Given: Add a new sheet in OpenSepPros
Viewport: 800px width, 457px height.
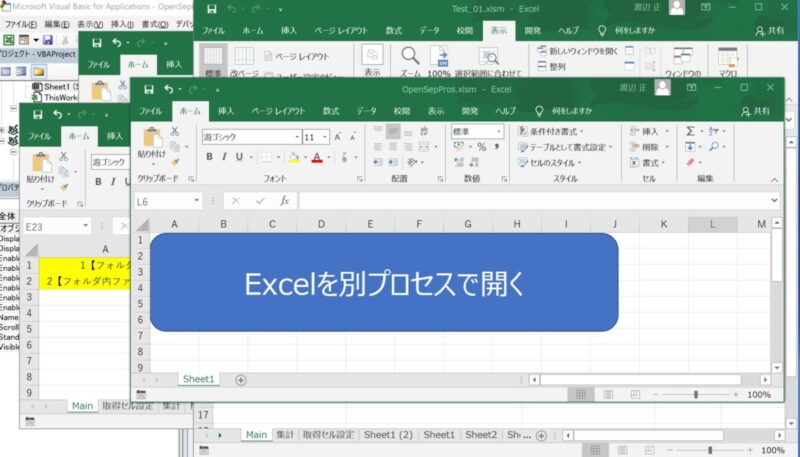Looking at the screenshot, I should coord(241,379).
